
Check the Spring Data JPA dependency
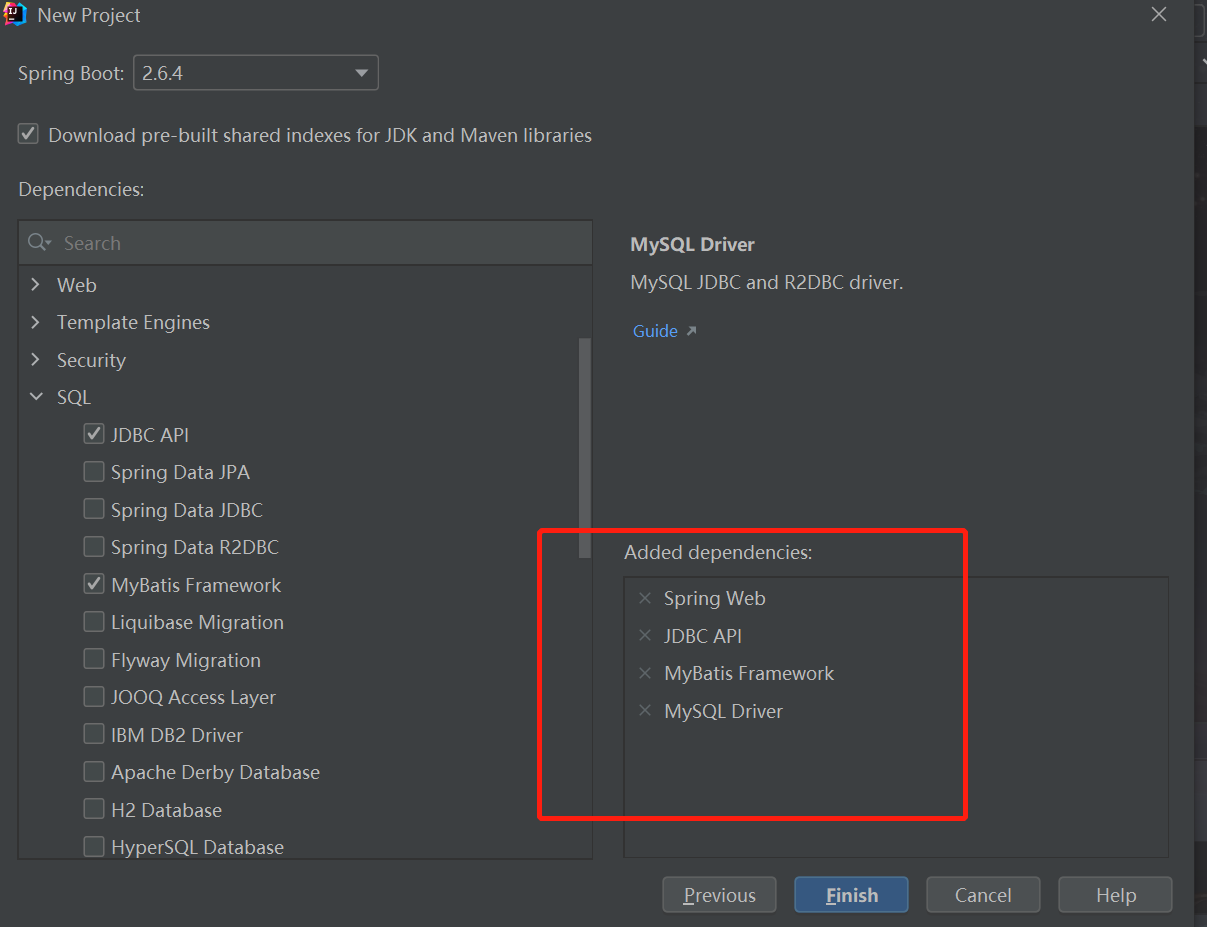point(94,472)
